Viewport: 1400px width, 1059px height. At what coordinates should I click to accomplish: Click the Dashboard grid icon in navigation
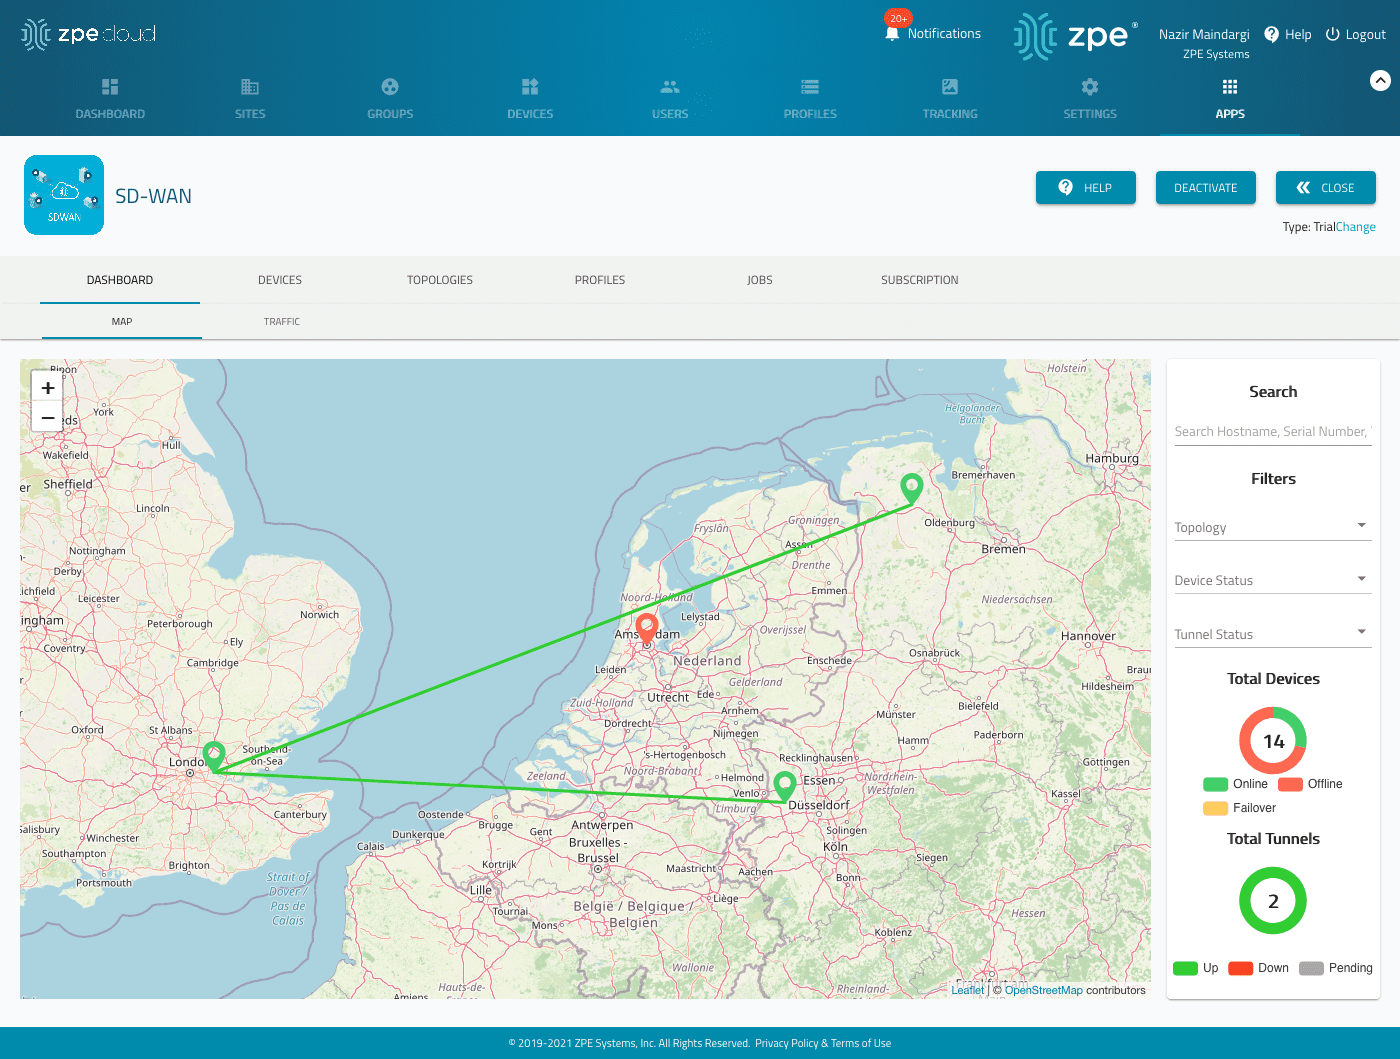[110, 87]
